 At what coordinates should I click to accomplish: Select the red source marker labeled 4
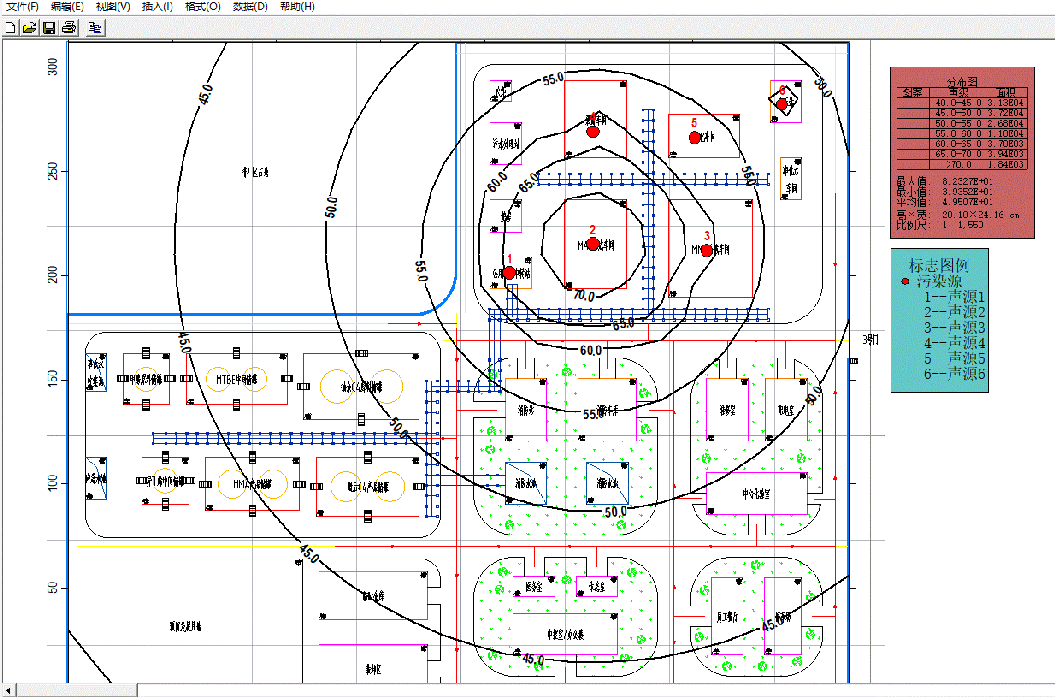click(593, 131)
